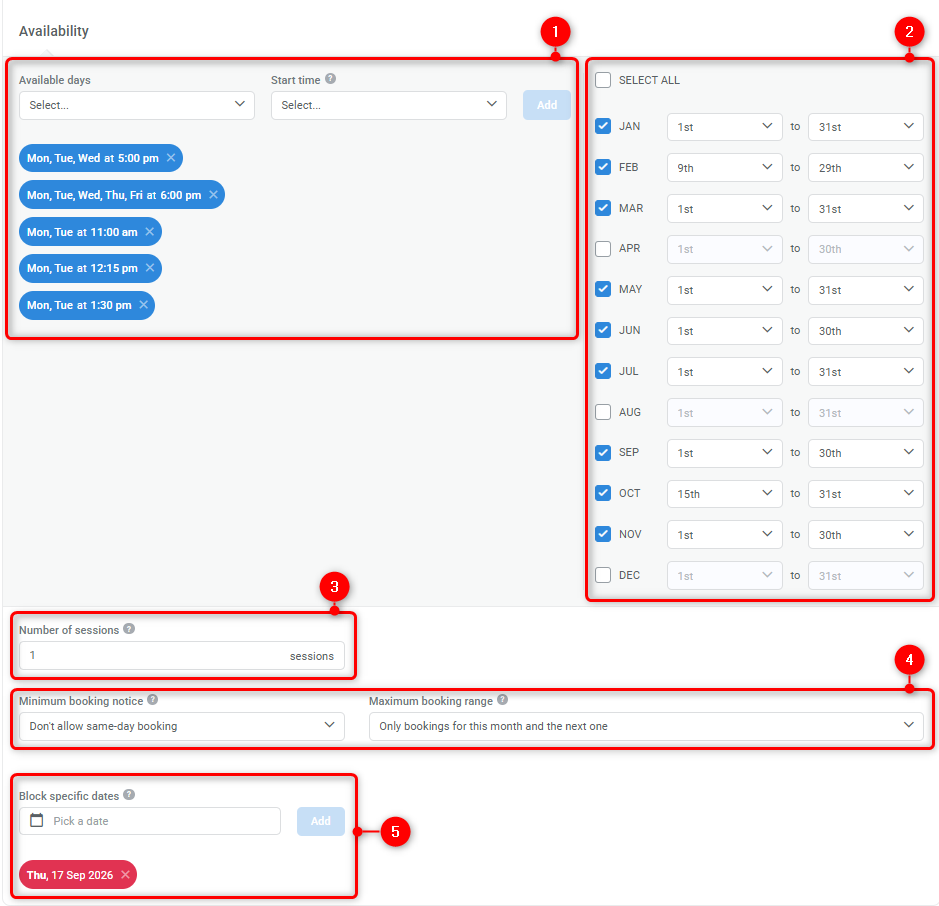Disable availability for JAN

click(x=603, y=127)
